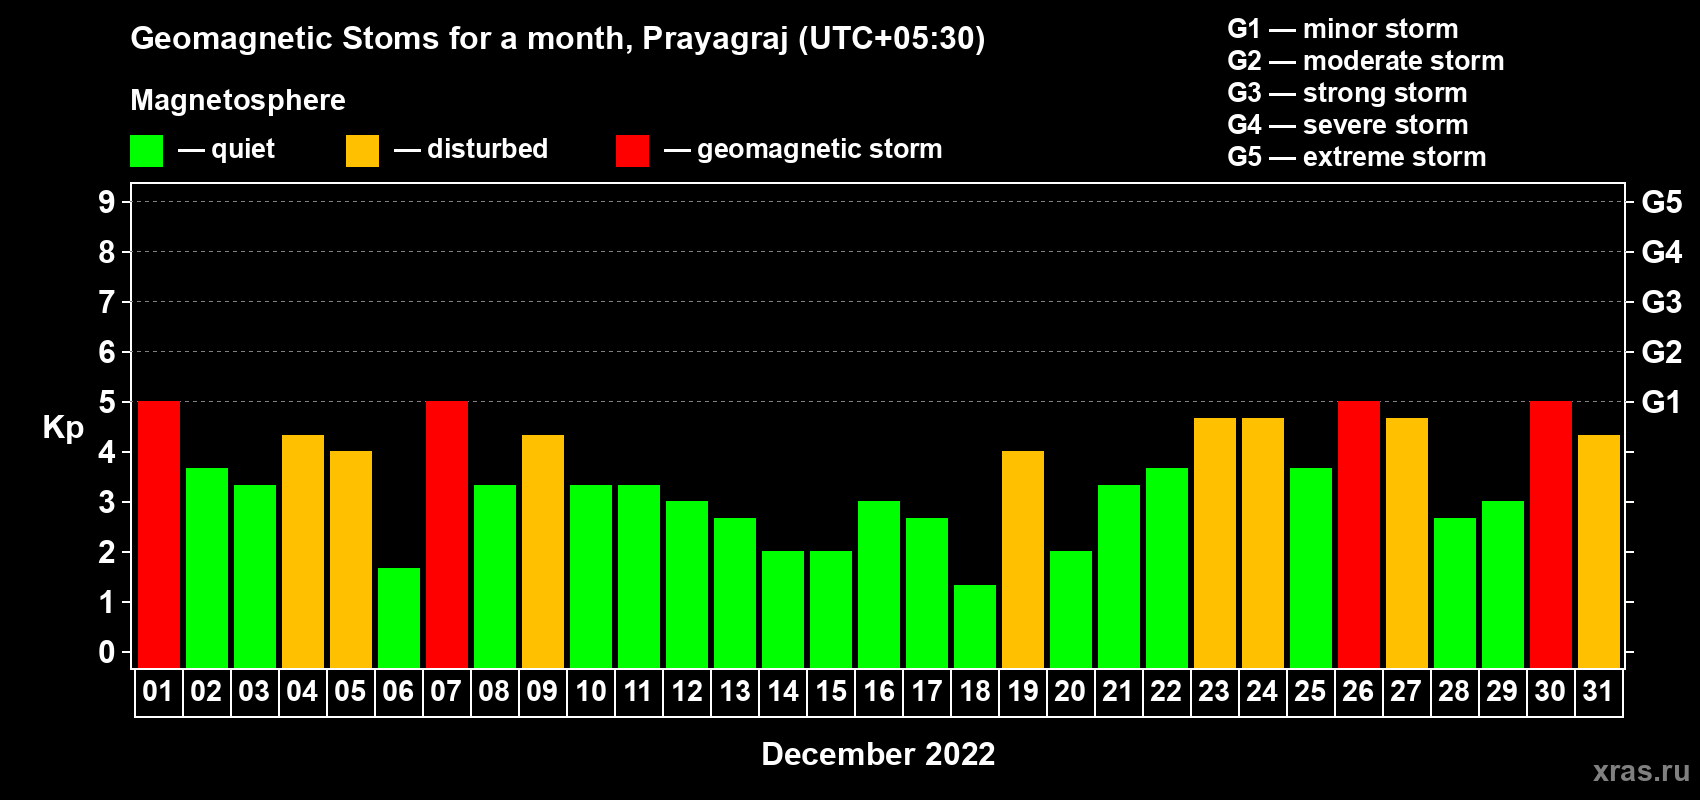Click 'G4 — severe storm' legend line
Image resolution: width=1700 pixels, height=800 pixels.
tap(1348, 125)
